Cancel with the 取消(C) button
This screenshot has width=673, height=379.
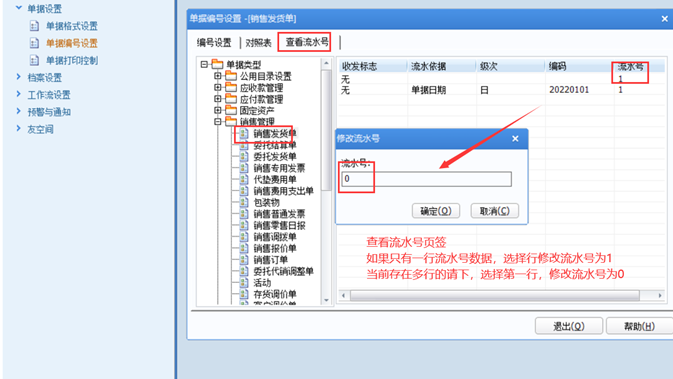tap(494, 211)
